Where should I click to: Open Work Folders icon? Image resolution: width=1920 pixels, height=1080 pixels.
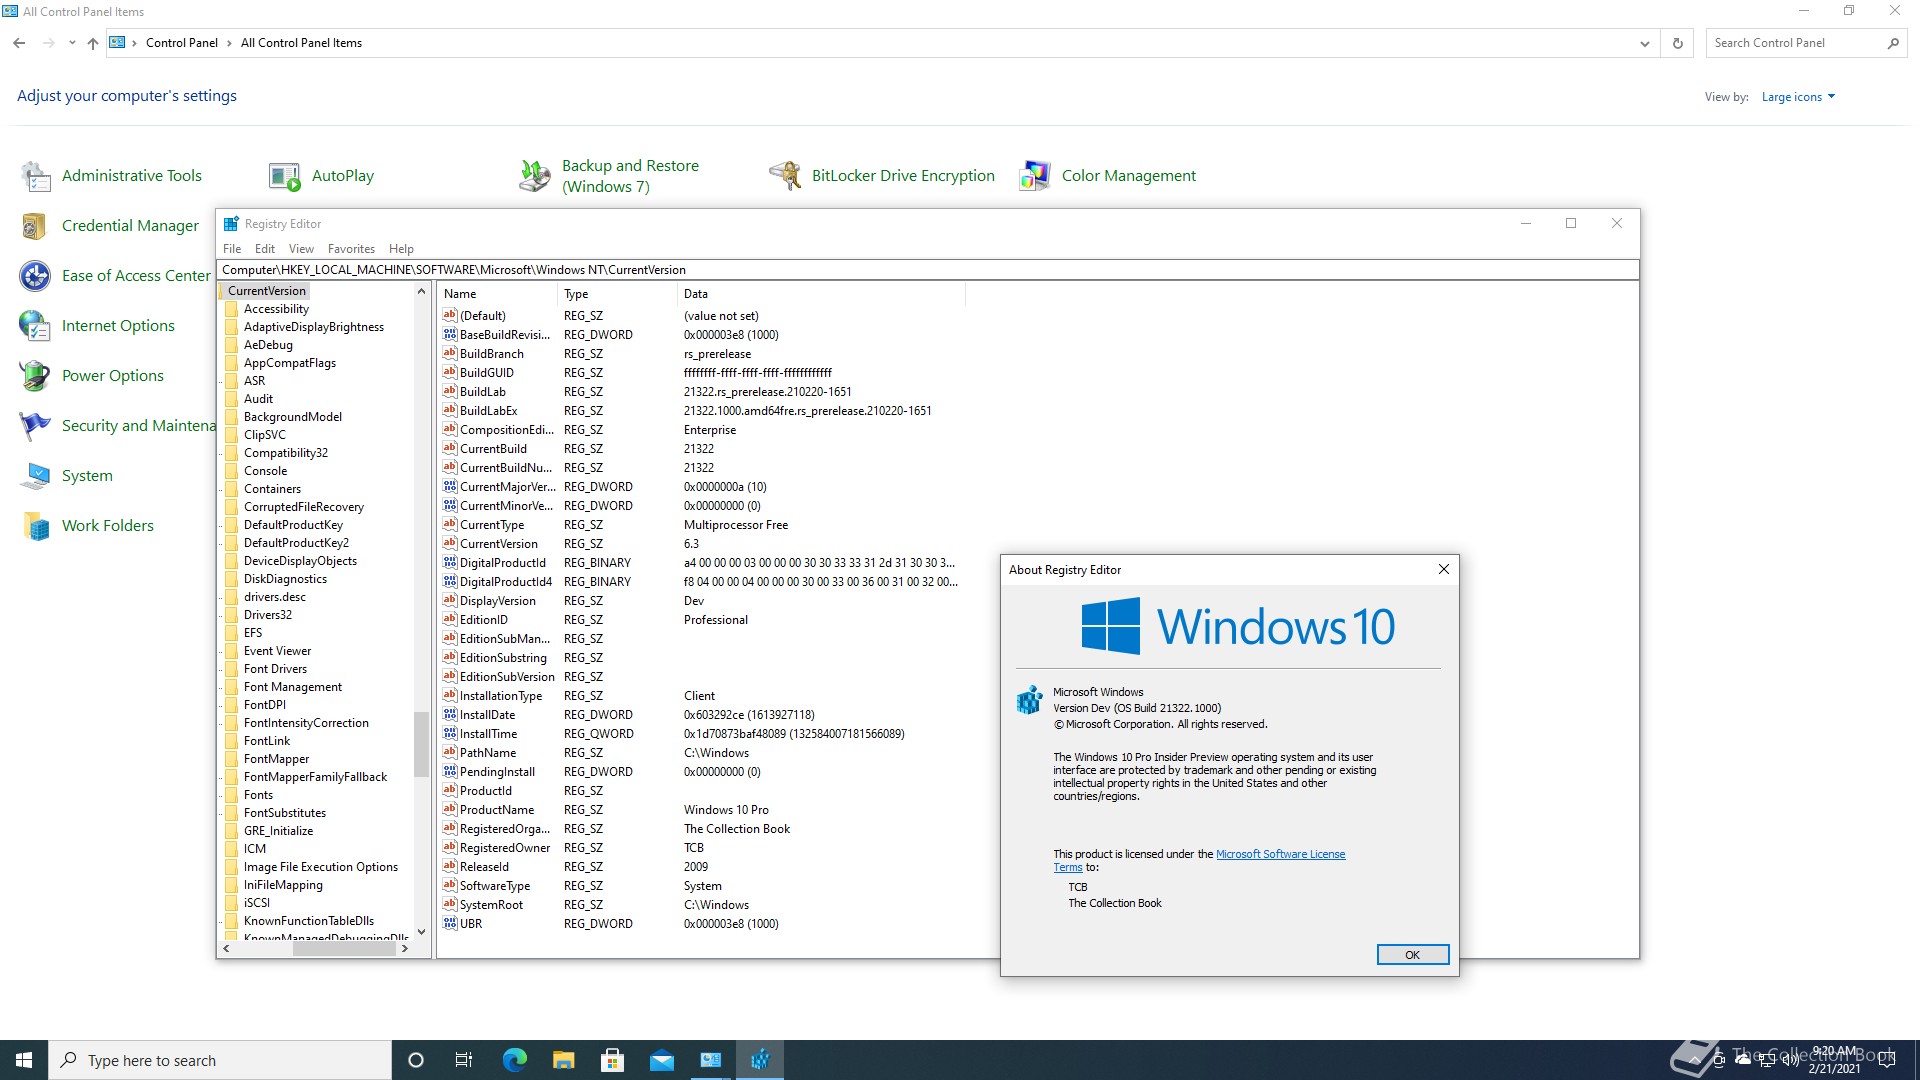click(x=36, y=526)
